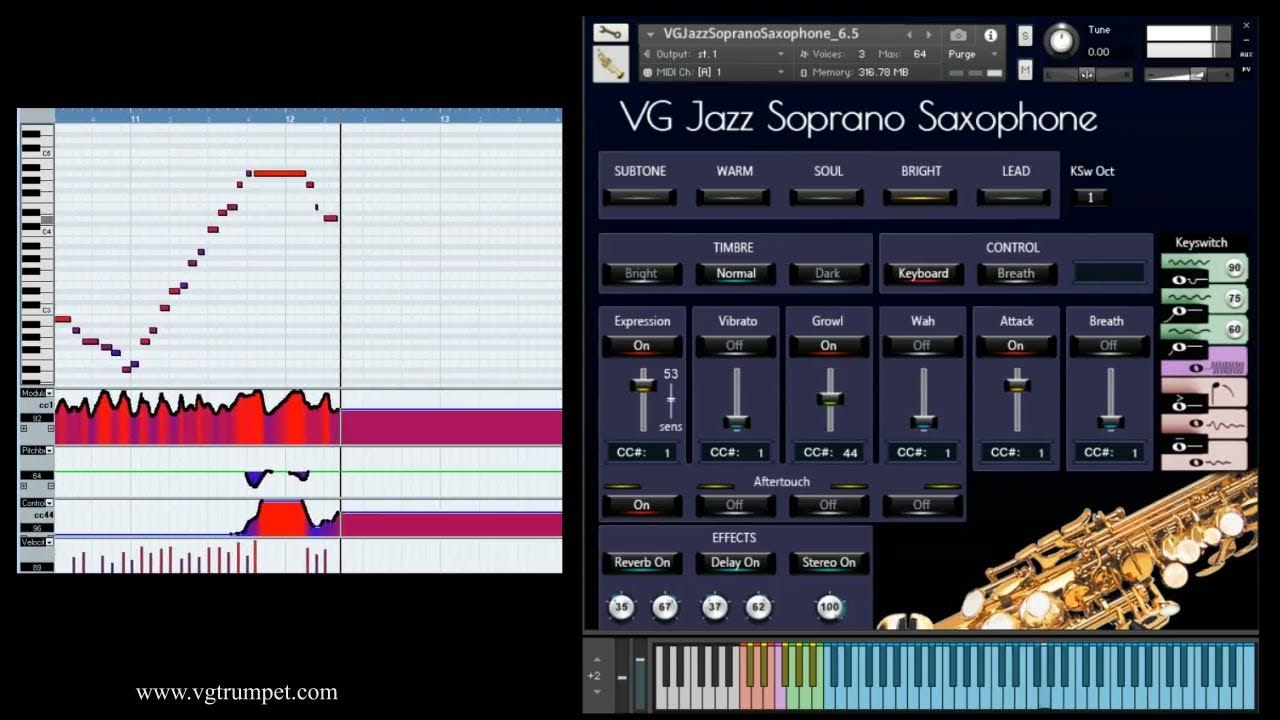Toggle Breath Off button under Breath panel
This screenshot has height=720, width=1280.
(x=1108, y=345)
